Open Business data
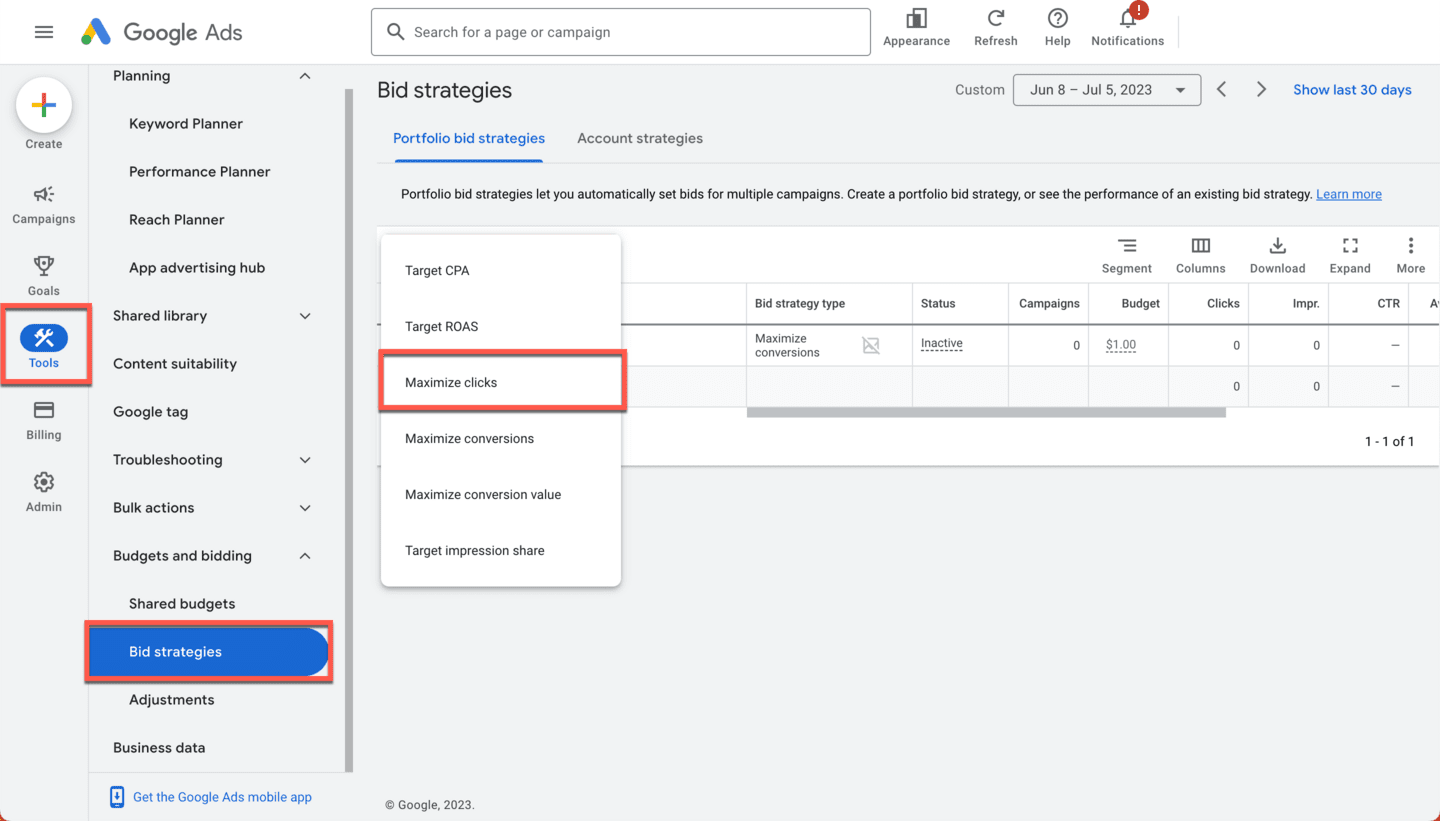The width and height of the screenshot is (1440, 821). [159, 748]
